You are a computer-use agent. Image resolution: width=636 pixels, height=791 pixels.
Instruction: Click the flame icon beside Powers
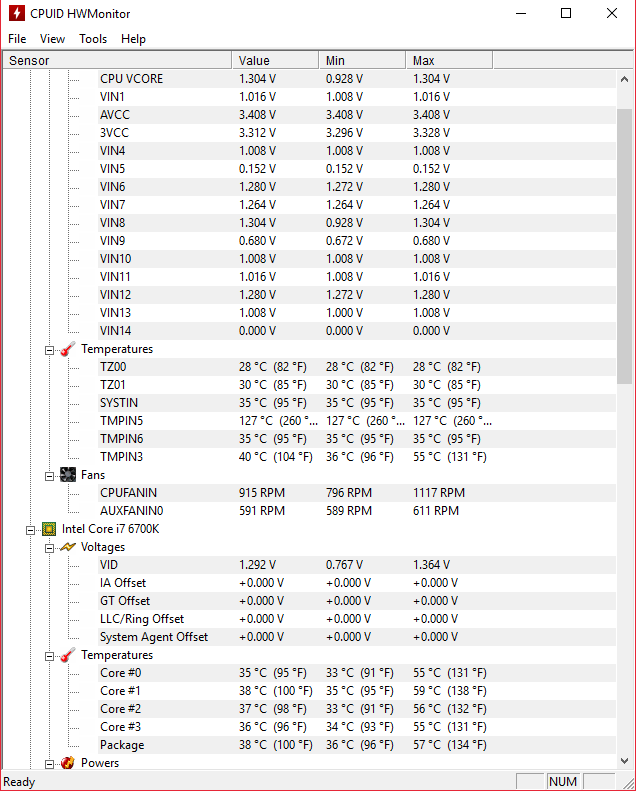tap(68, 763)
